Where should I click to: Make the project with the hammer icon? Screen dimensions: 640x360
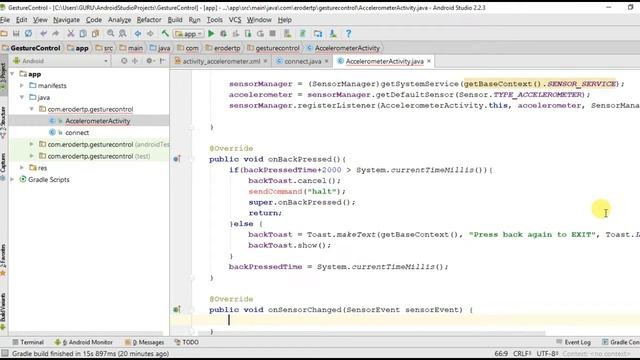pyautogui.click(x=165, y=33)
